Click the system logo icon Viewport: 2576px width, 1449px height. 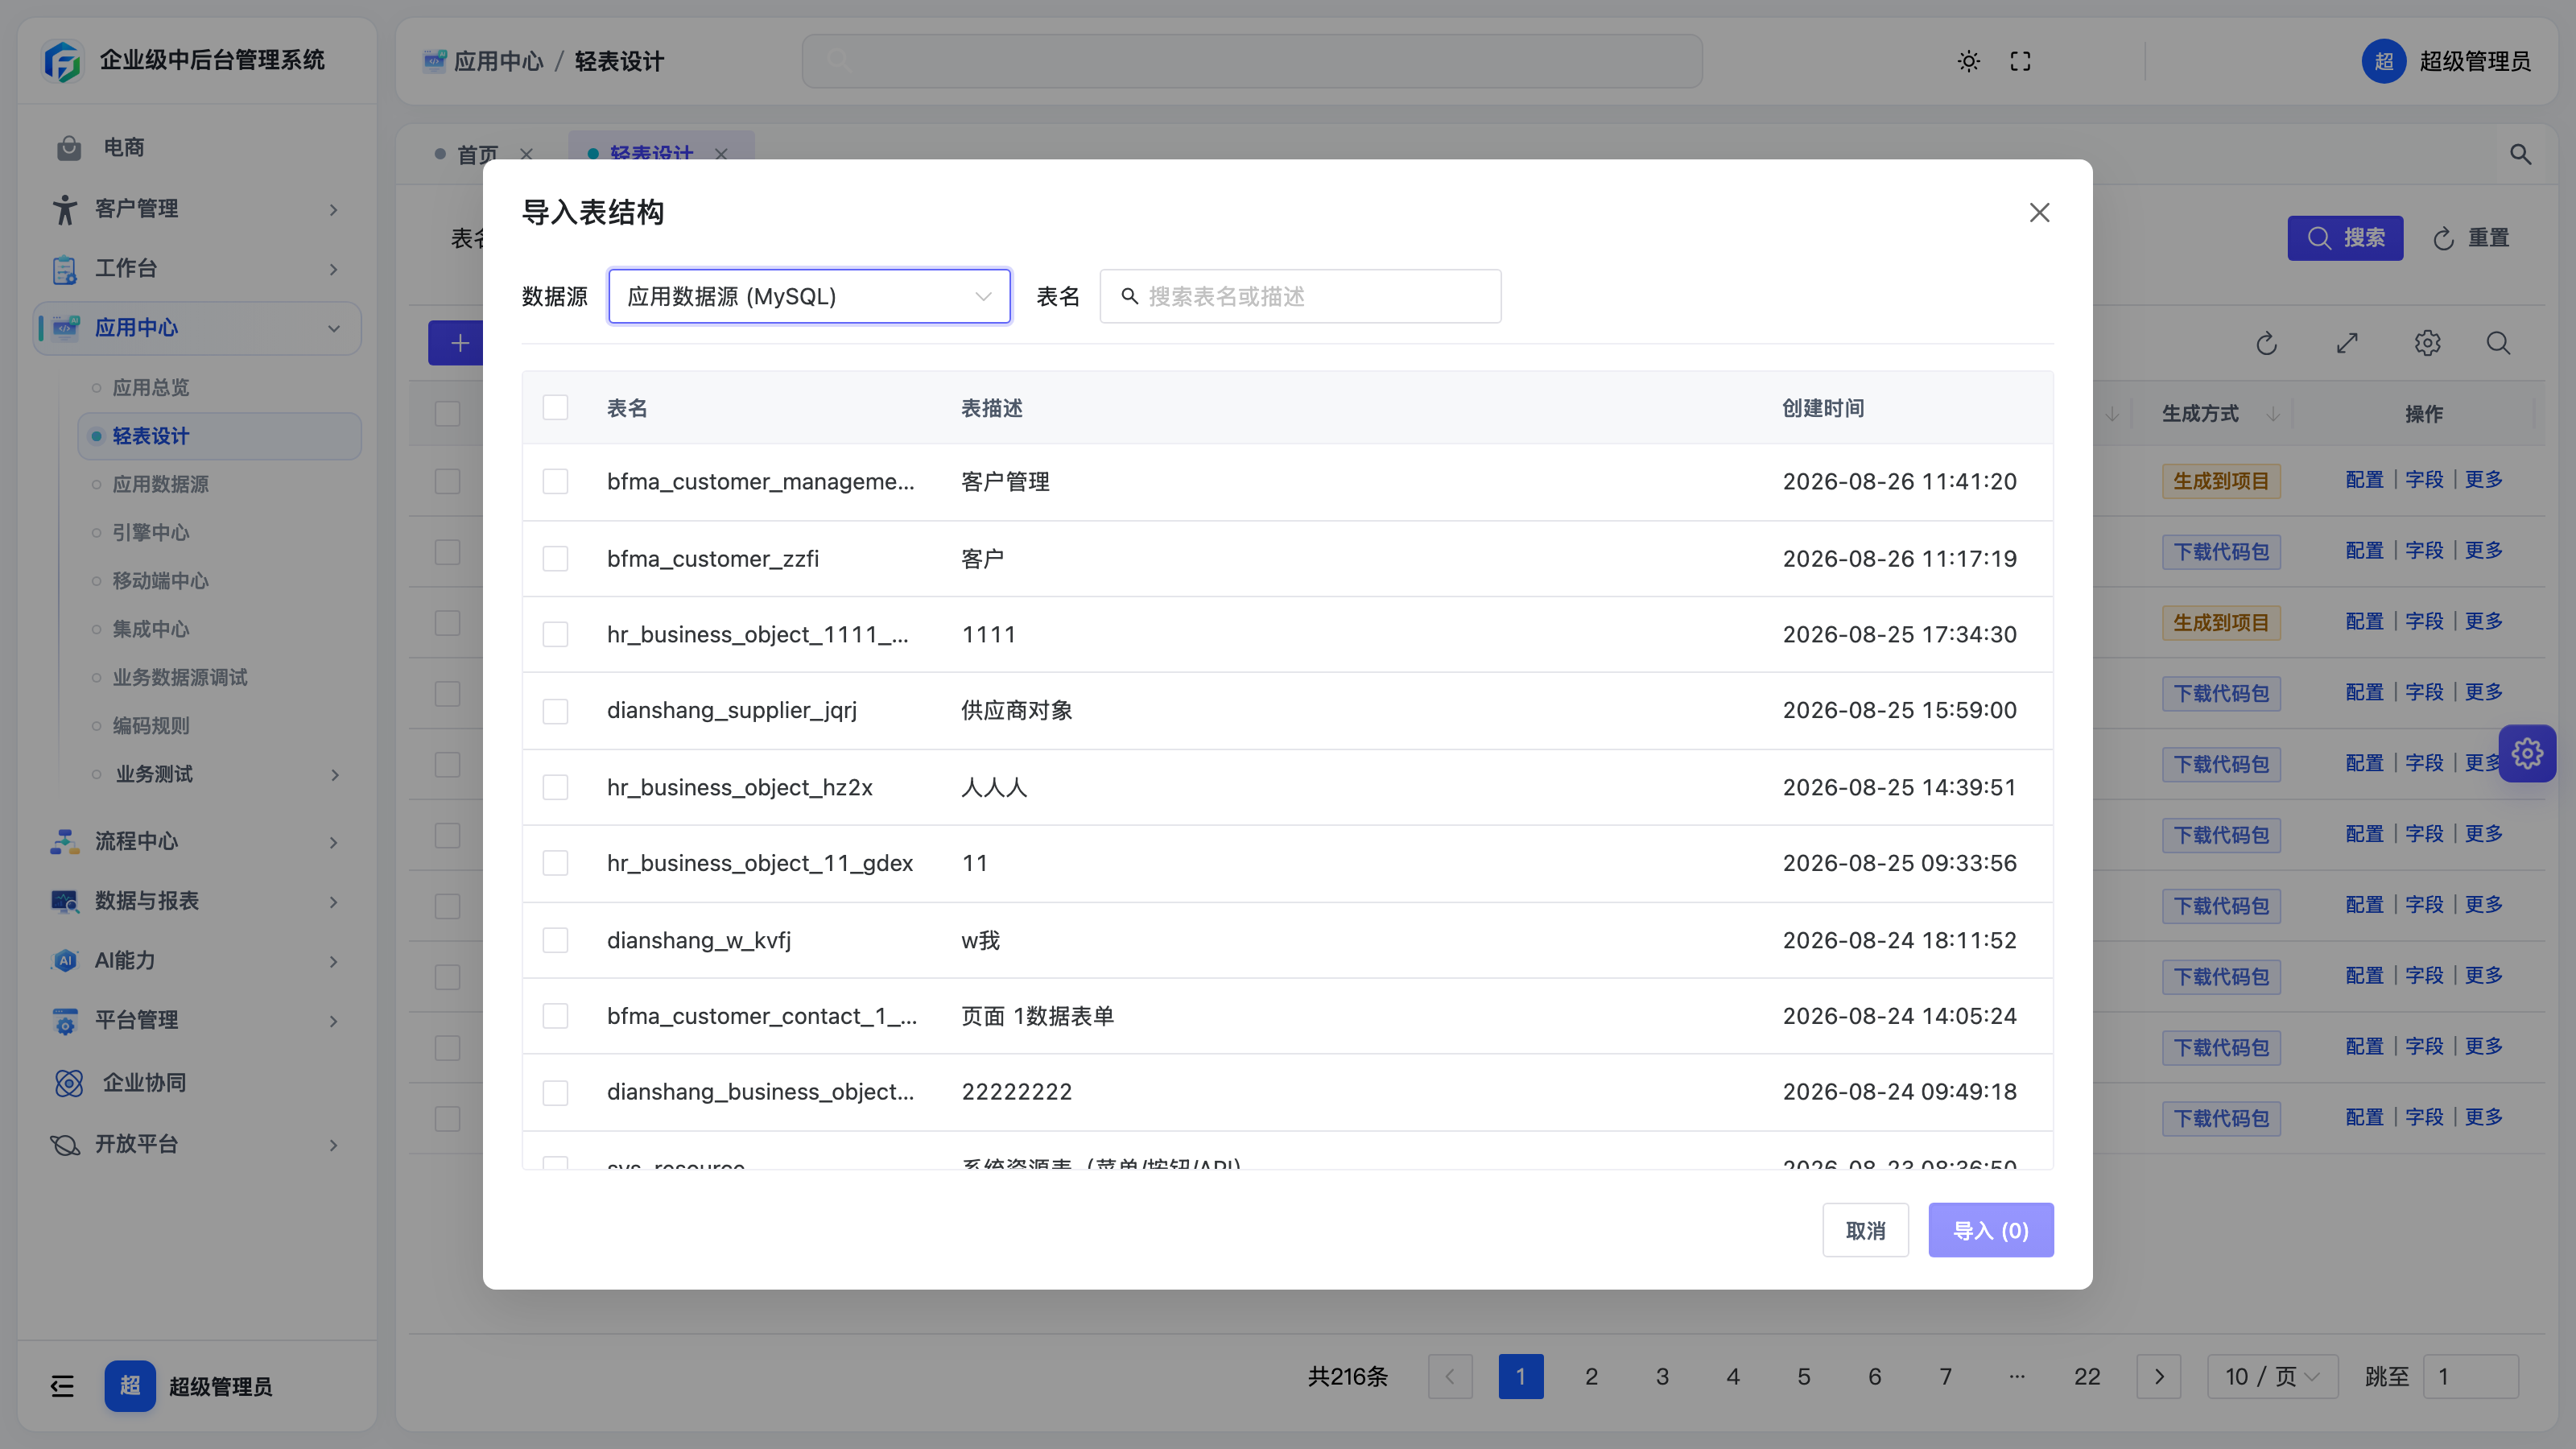pos(63,61)
